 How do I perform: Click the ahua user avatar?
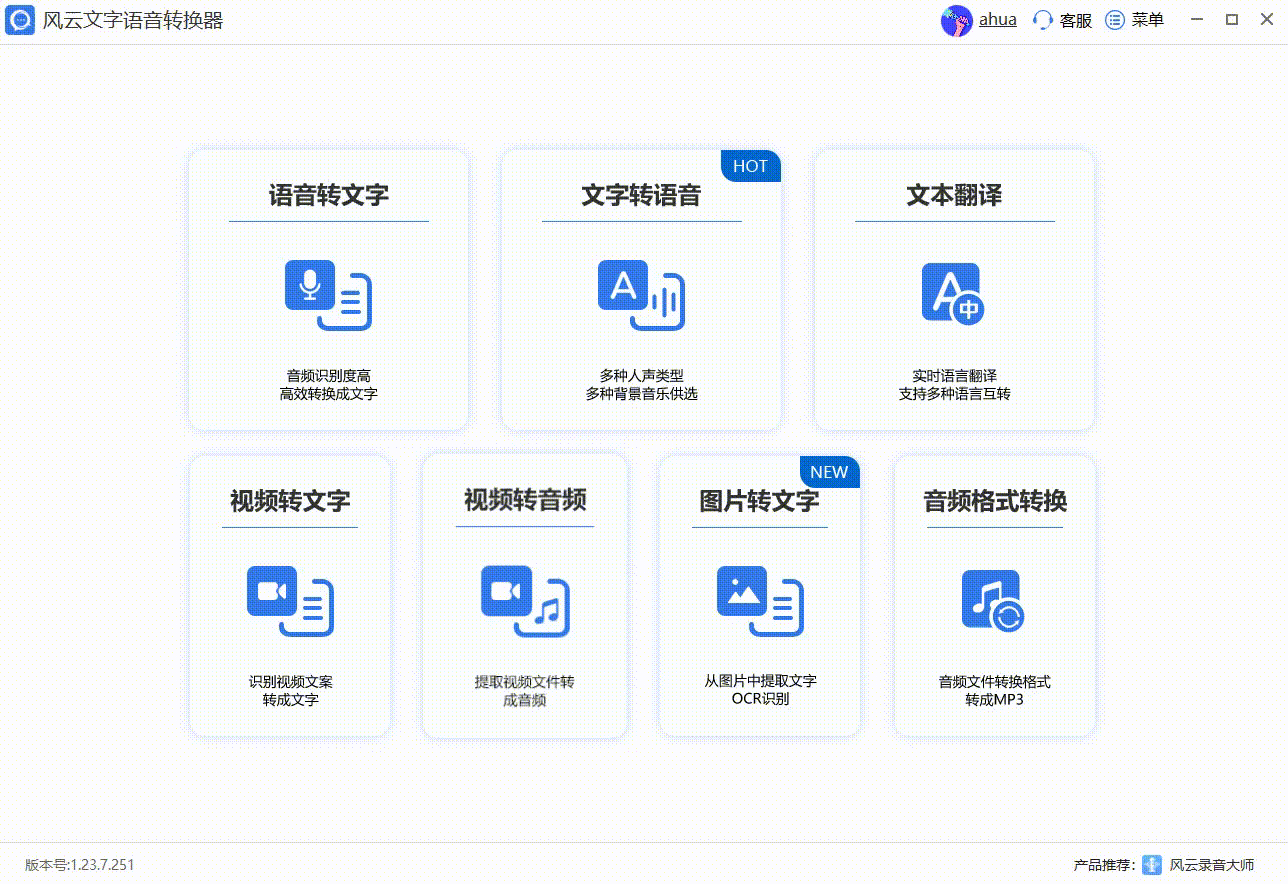point(957,21)
